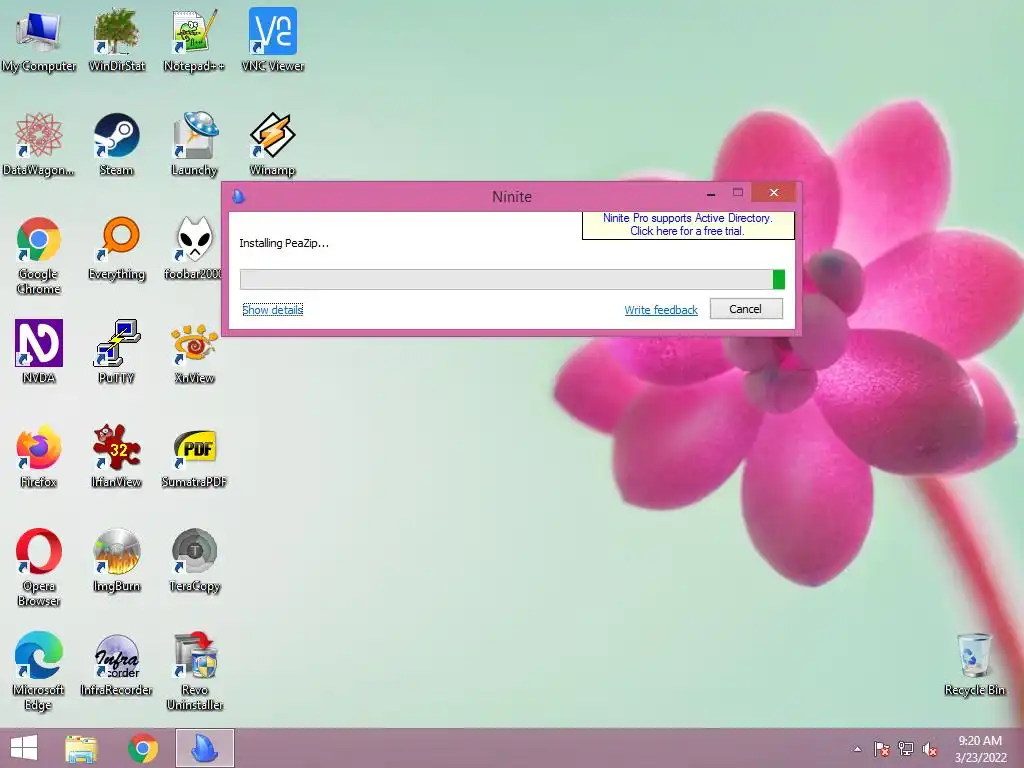The width and height of the screenshot is (1024, 768).
Task: Launch Winamp from the desktop
Action: tap(272, 144)
